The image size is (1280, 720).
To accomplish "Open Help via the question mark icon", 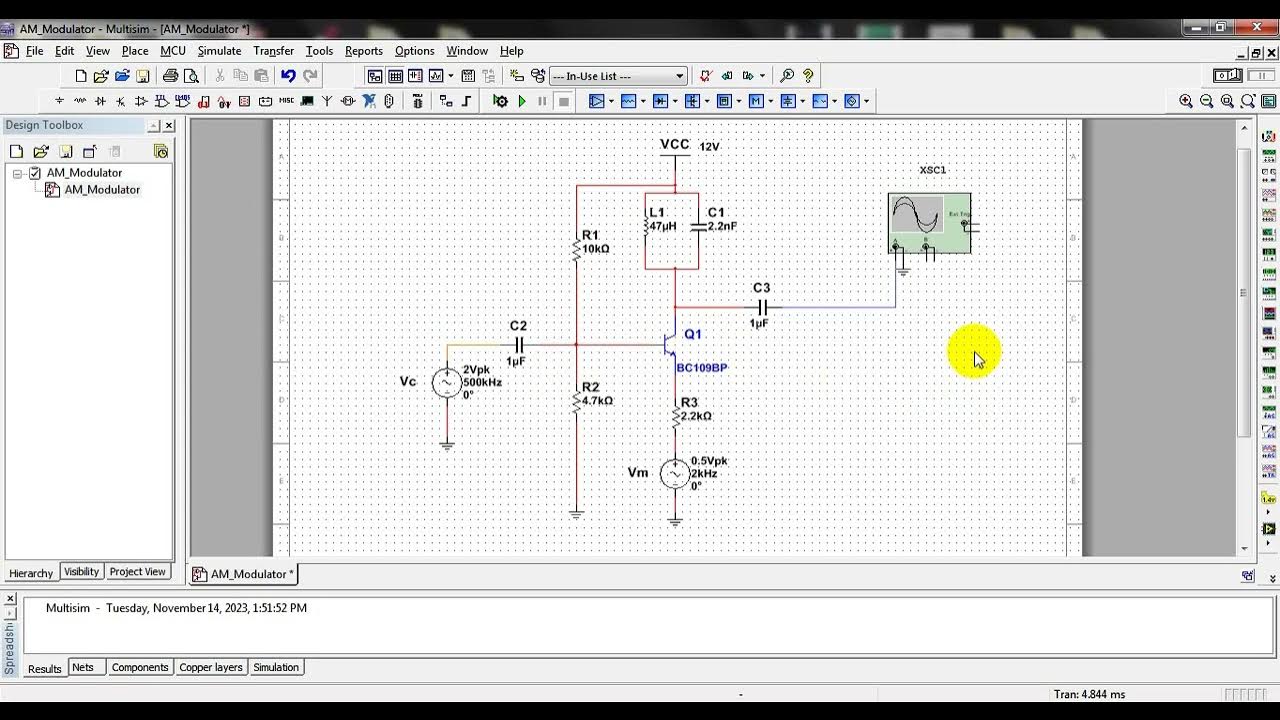I will 808,75.
